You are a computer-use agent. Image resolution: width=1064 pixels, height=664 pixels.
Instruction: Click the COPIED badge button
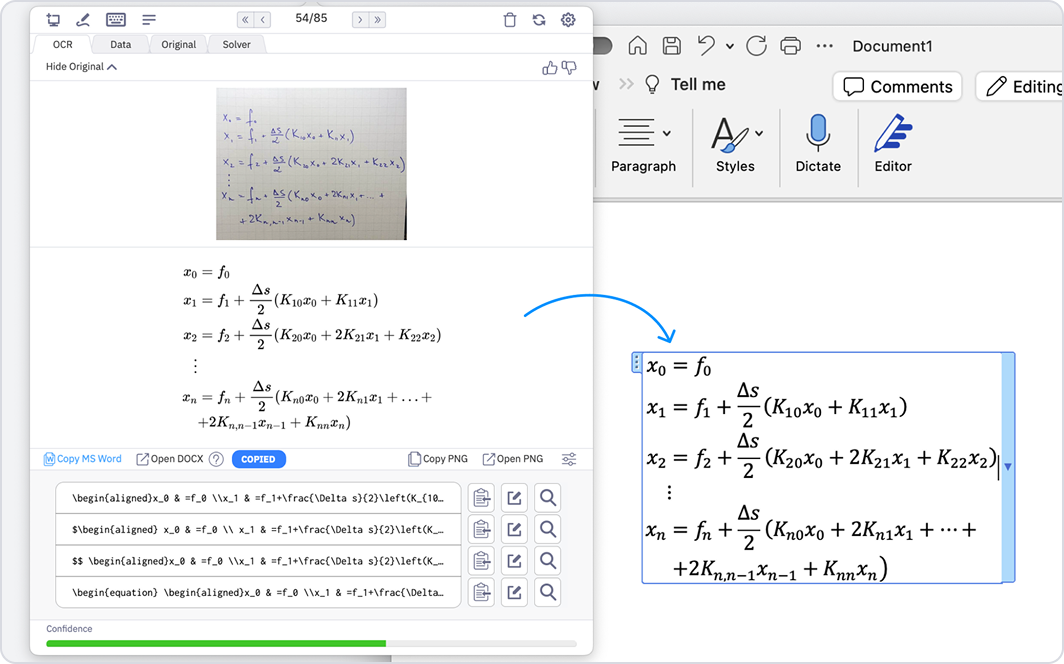[259, 459]
